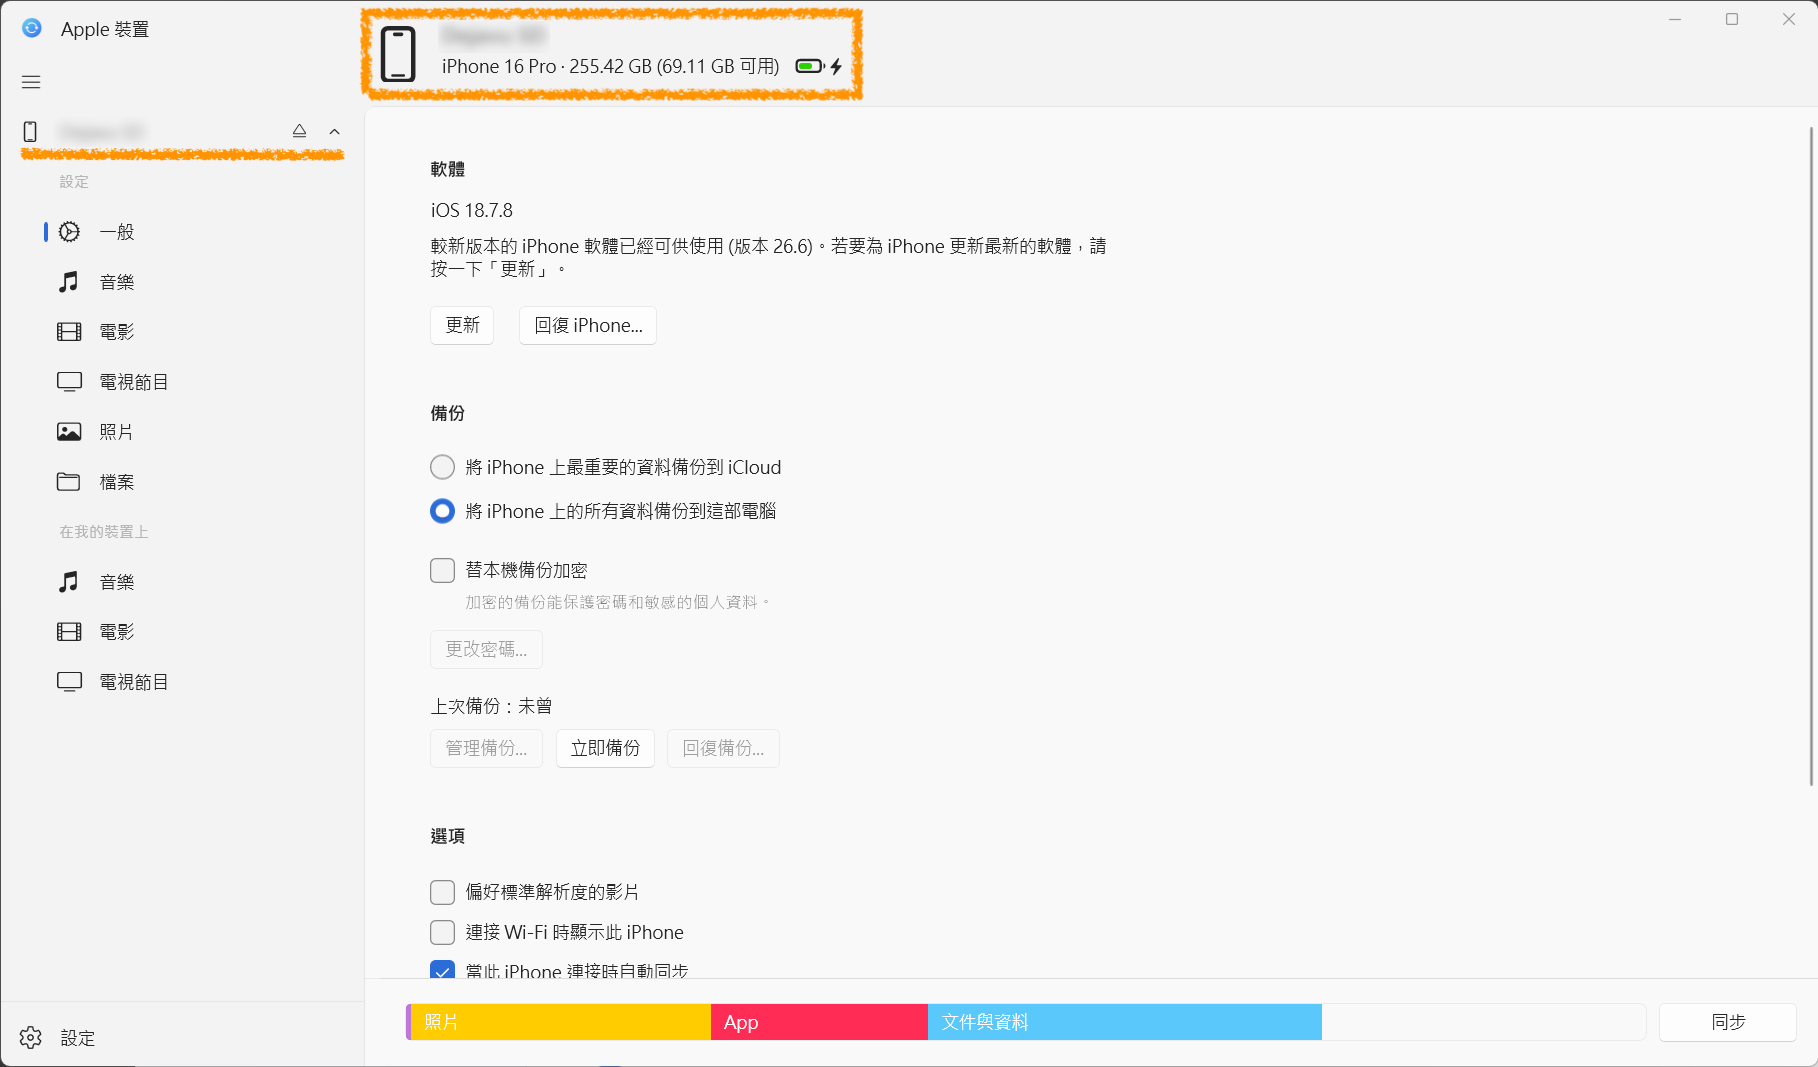This screenshot has width=1818, height=1067.
Task: Click the music note icon under 設定
Action: click(68, 282)
